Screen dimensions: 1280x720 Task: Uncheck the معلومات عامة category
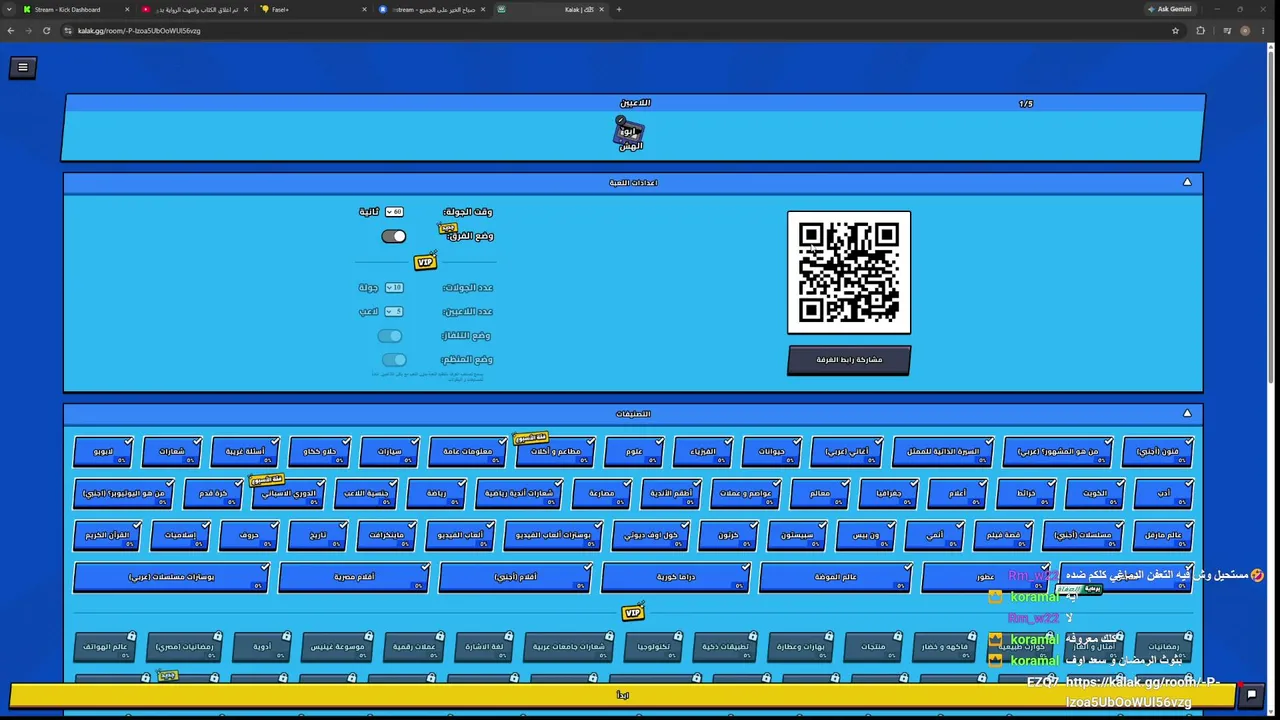[469, 452]
